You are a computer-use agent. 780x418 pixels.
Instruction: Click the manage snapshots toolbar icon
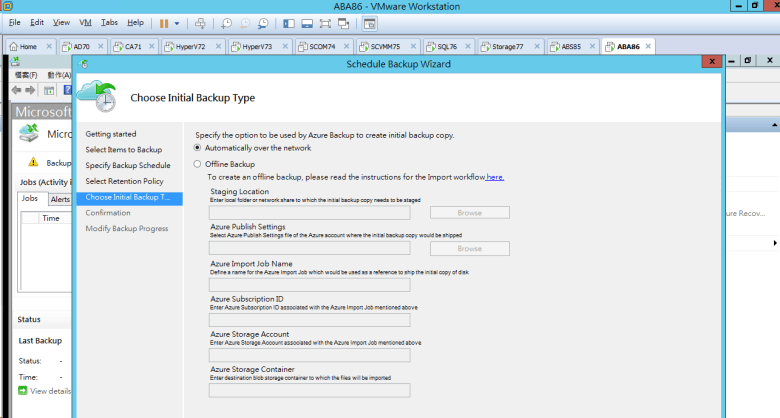click(262, 22)
